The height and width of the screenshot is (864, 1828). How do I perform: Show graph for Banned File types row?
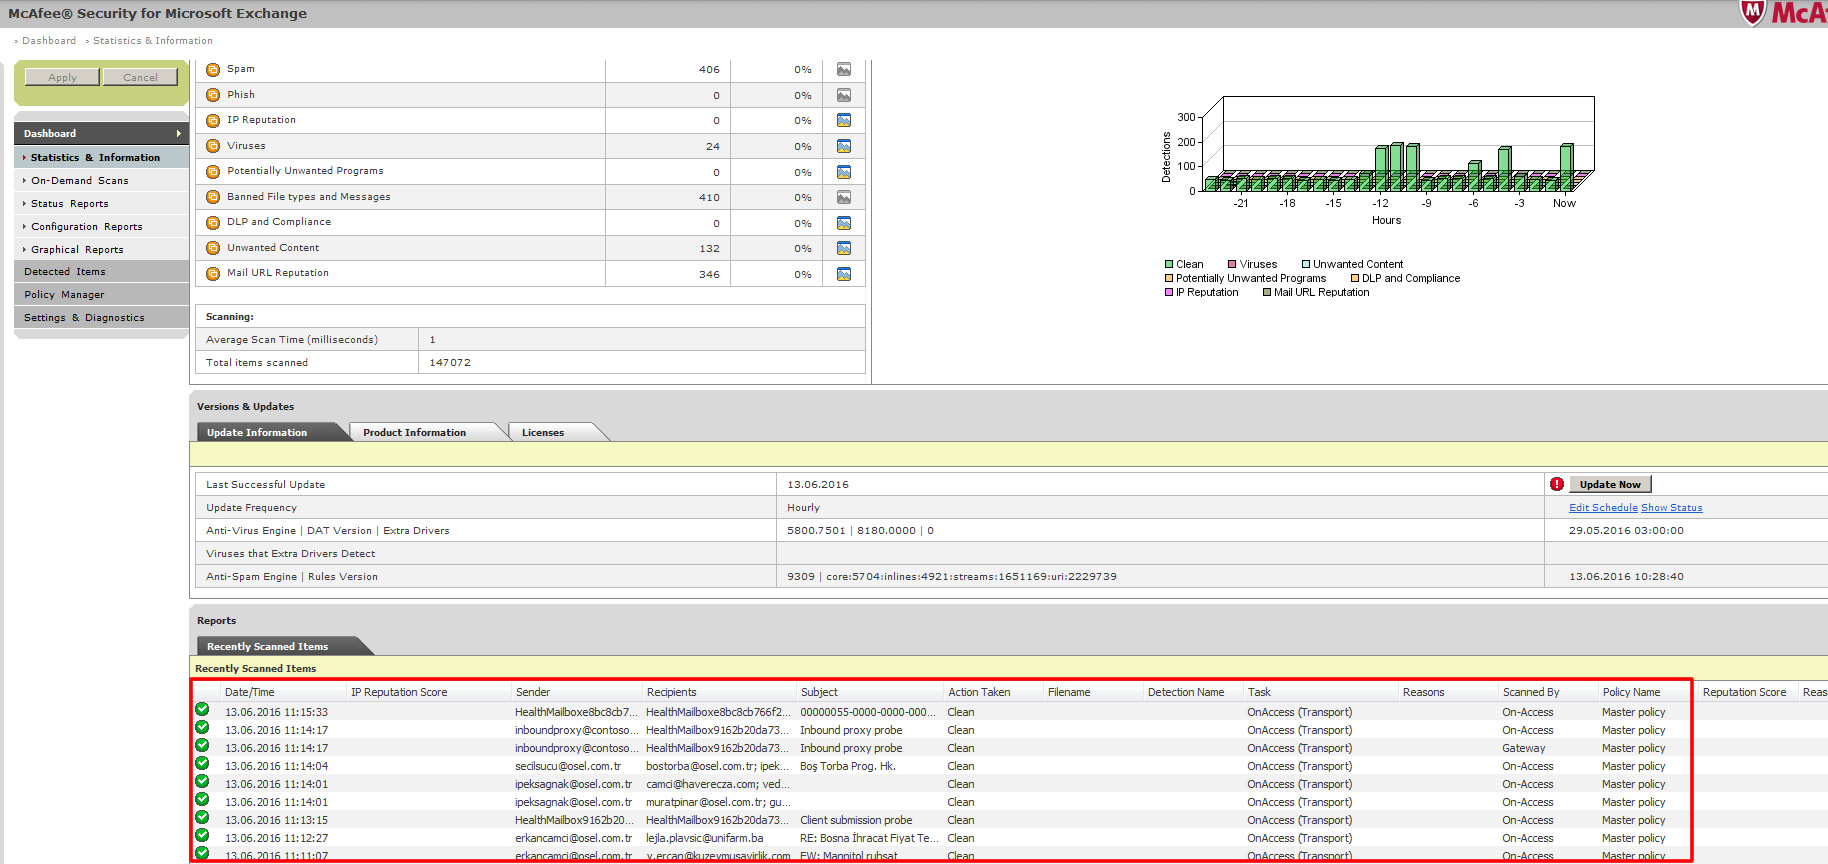click(x=844, y=197)
